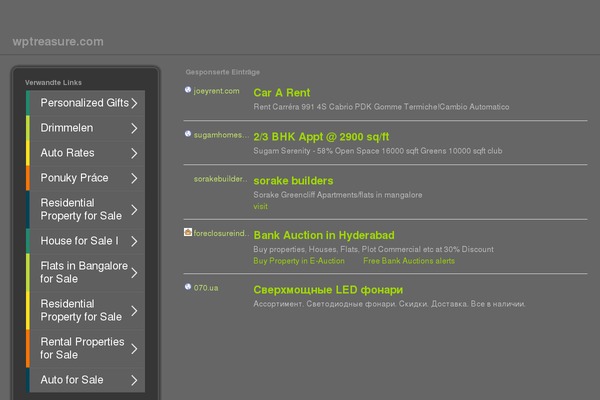Click the arrow next to Auto for Sale
This screenshot has height=400, width=600.
coord(134,380)
